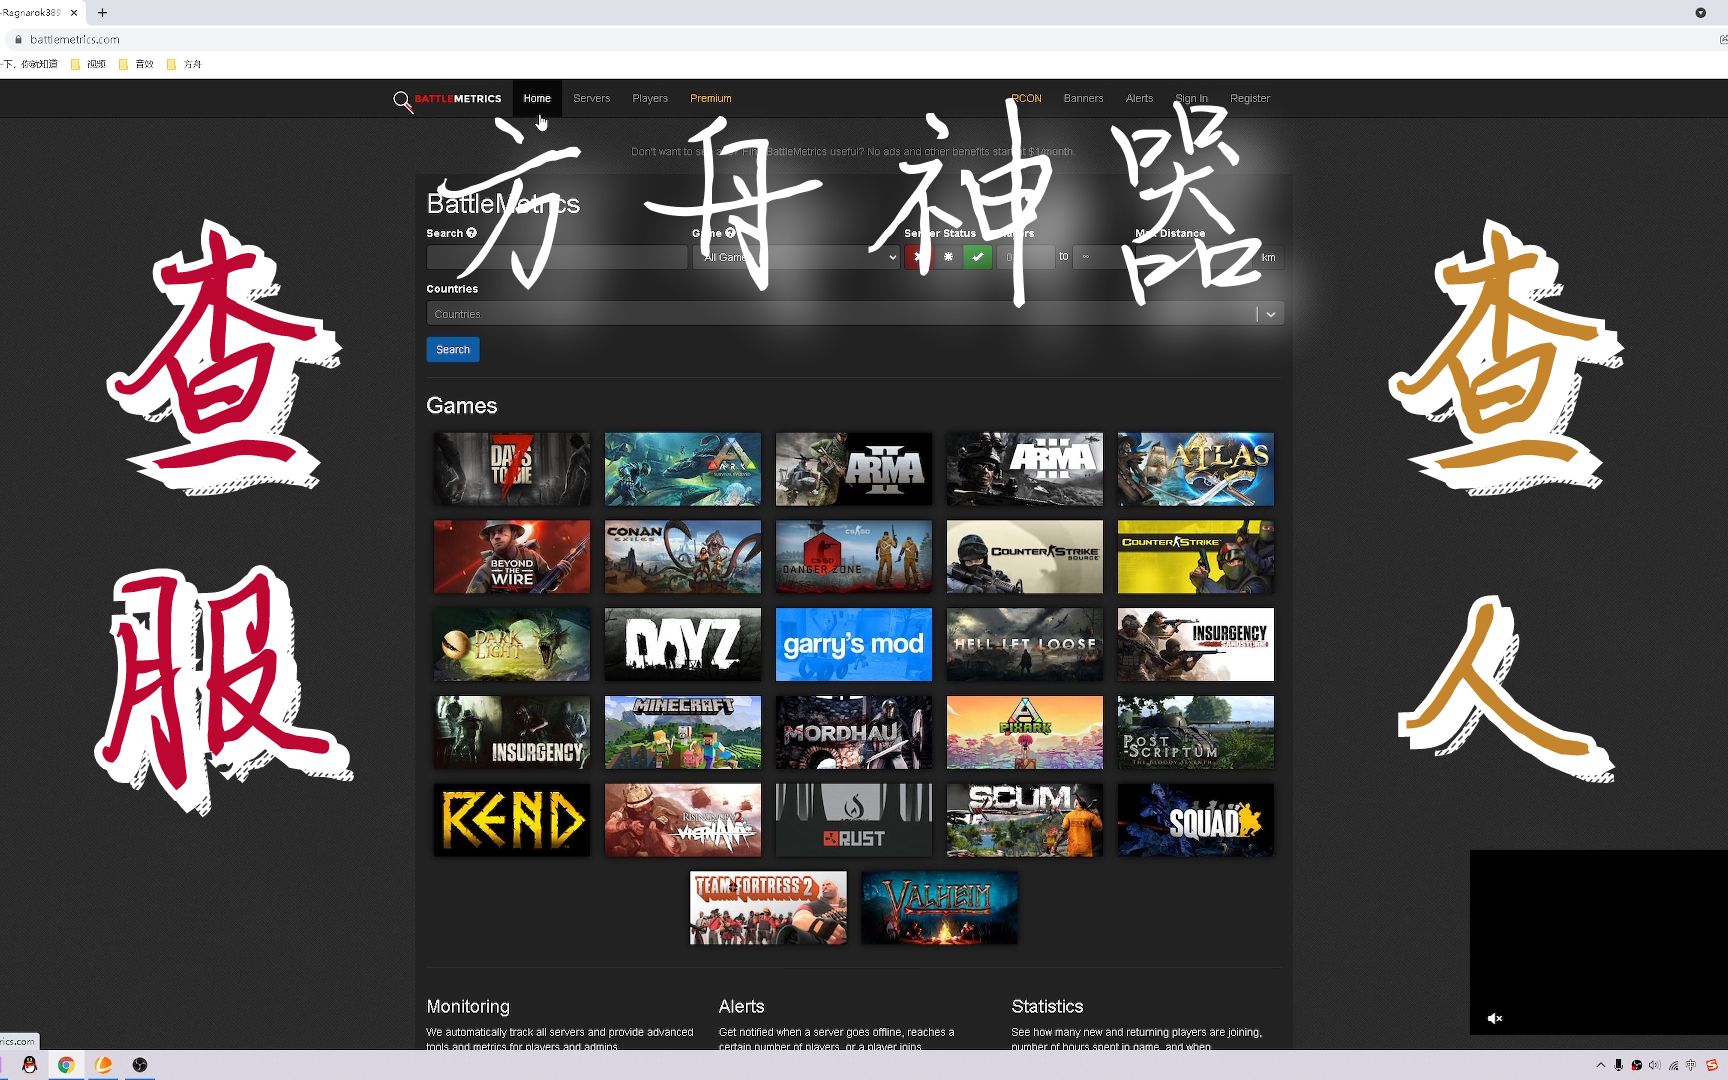
Task: Select the Arma 3 game tile
Action: [x=1025, y=469]
